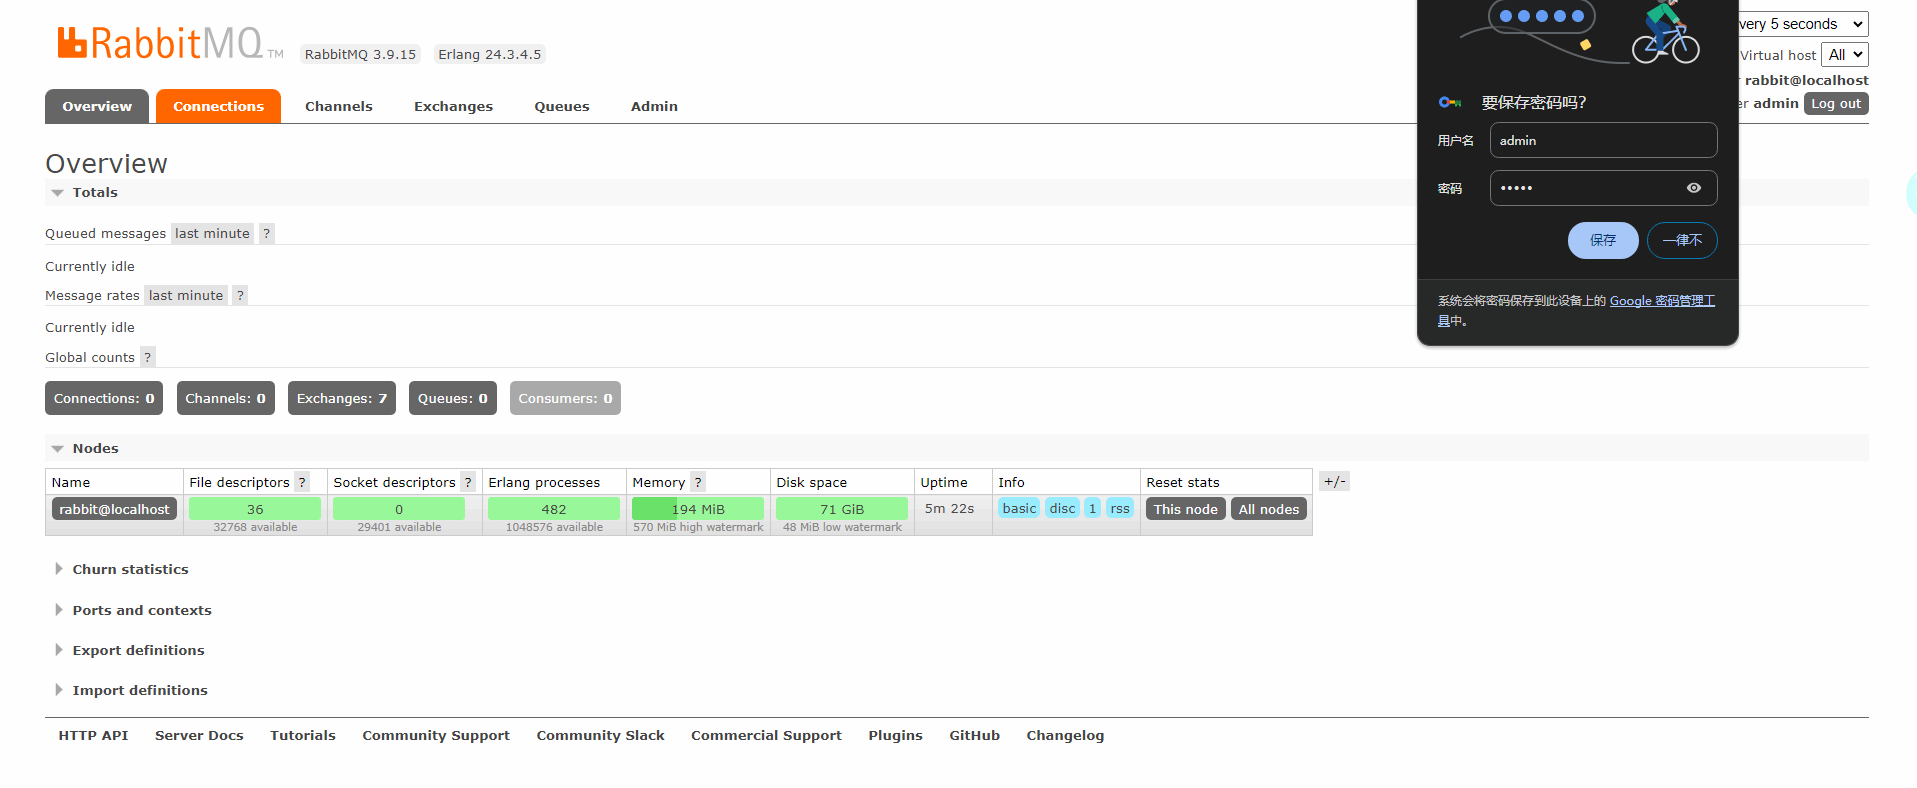Click the Consumers: 0 count
The image size is (1917, 788).
(565, 398)
